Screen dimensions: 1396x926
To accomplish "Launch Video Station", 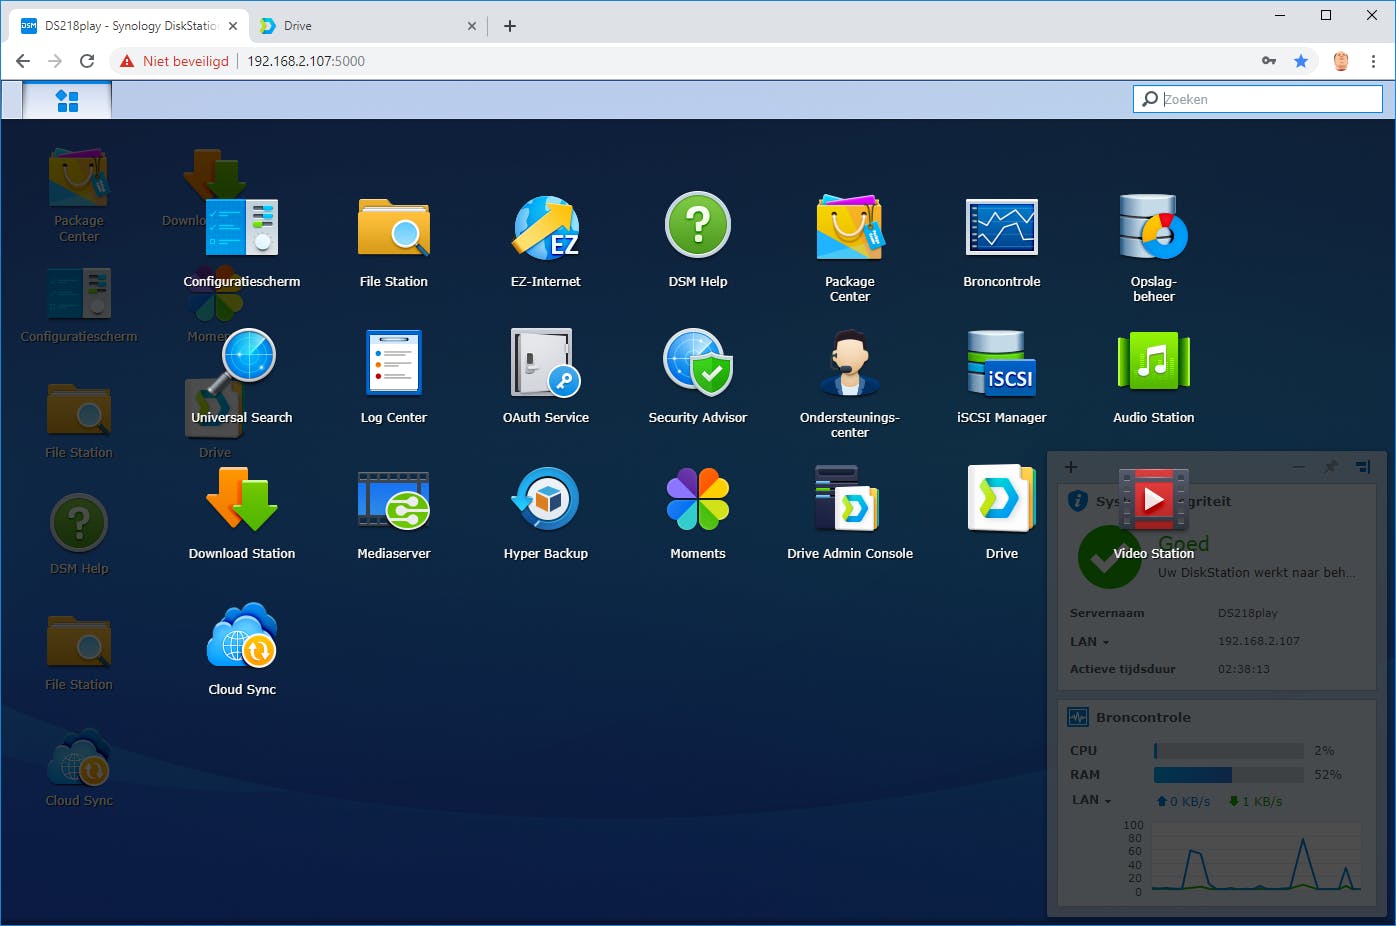I will [x=1154, y=514].
